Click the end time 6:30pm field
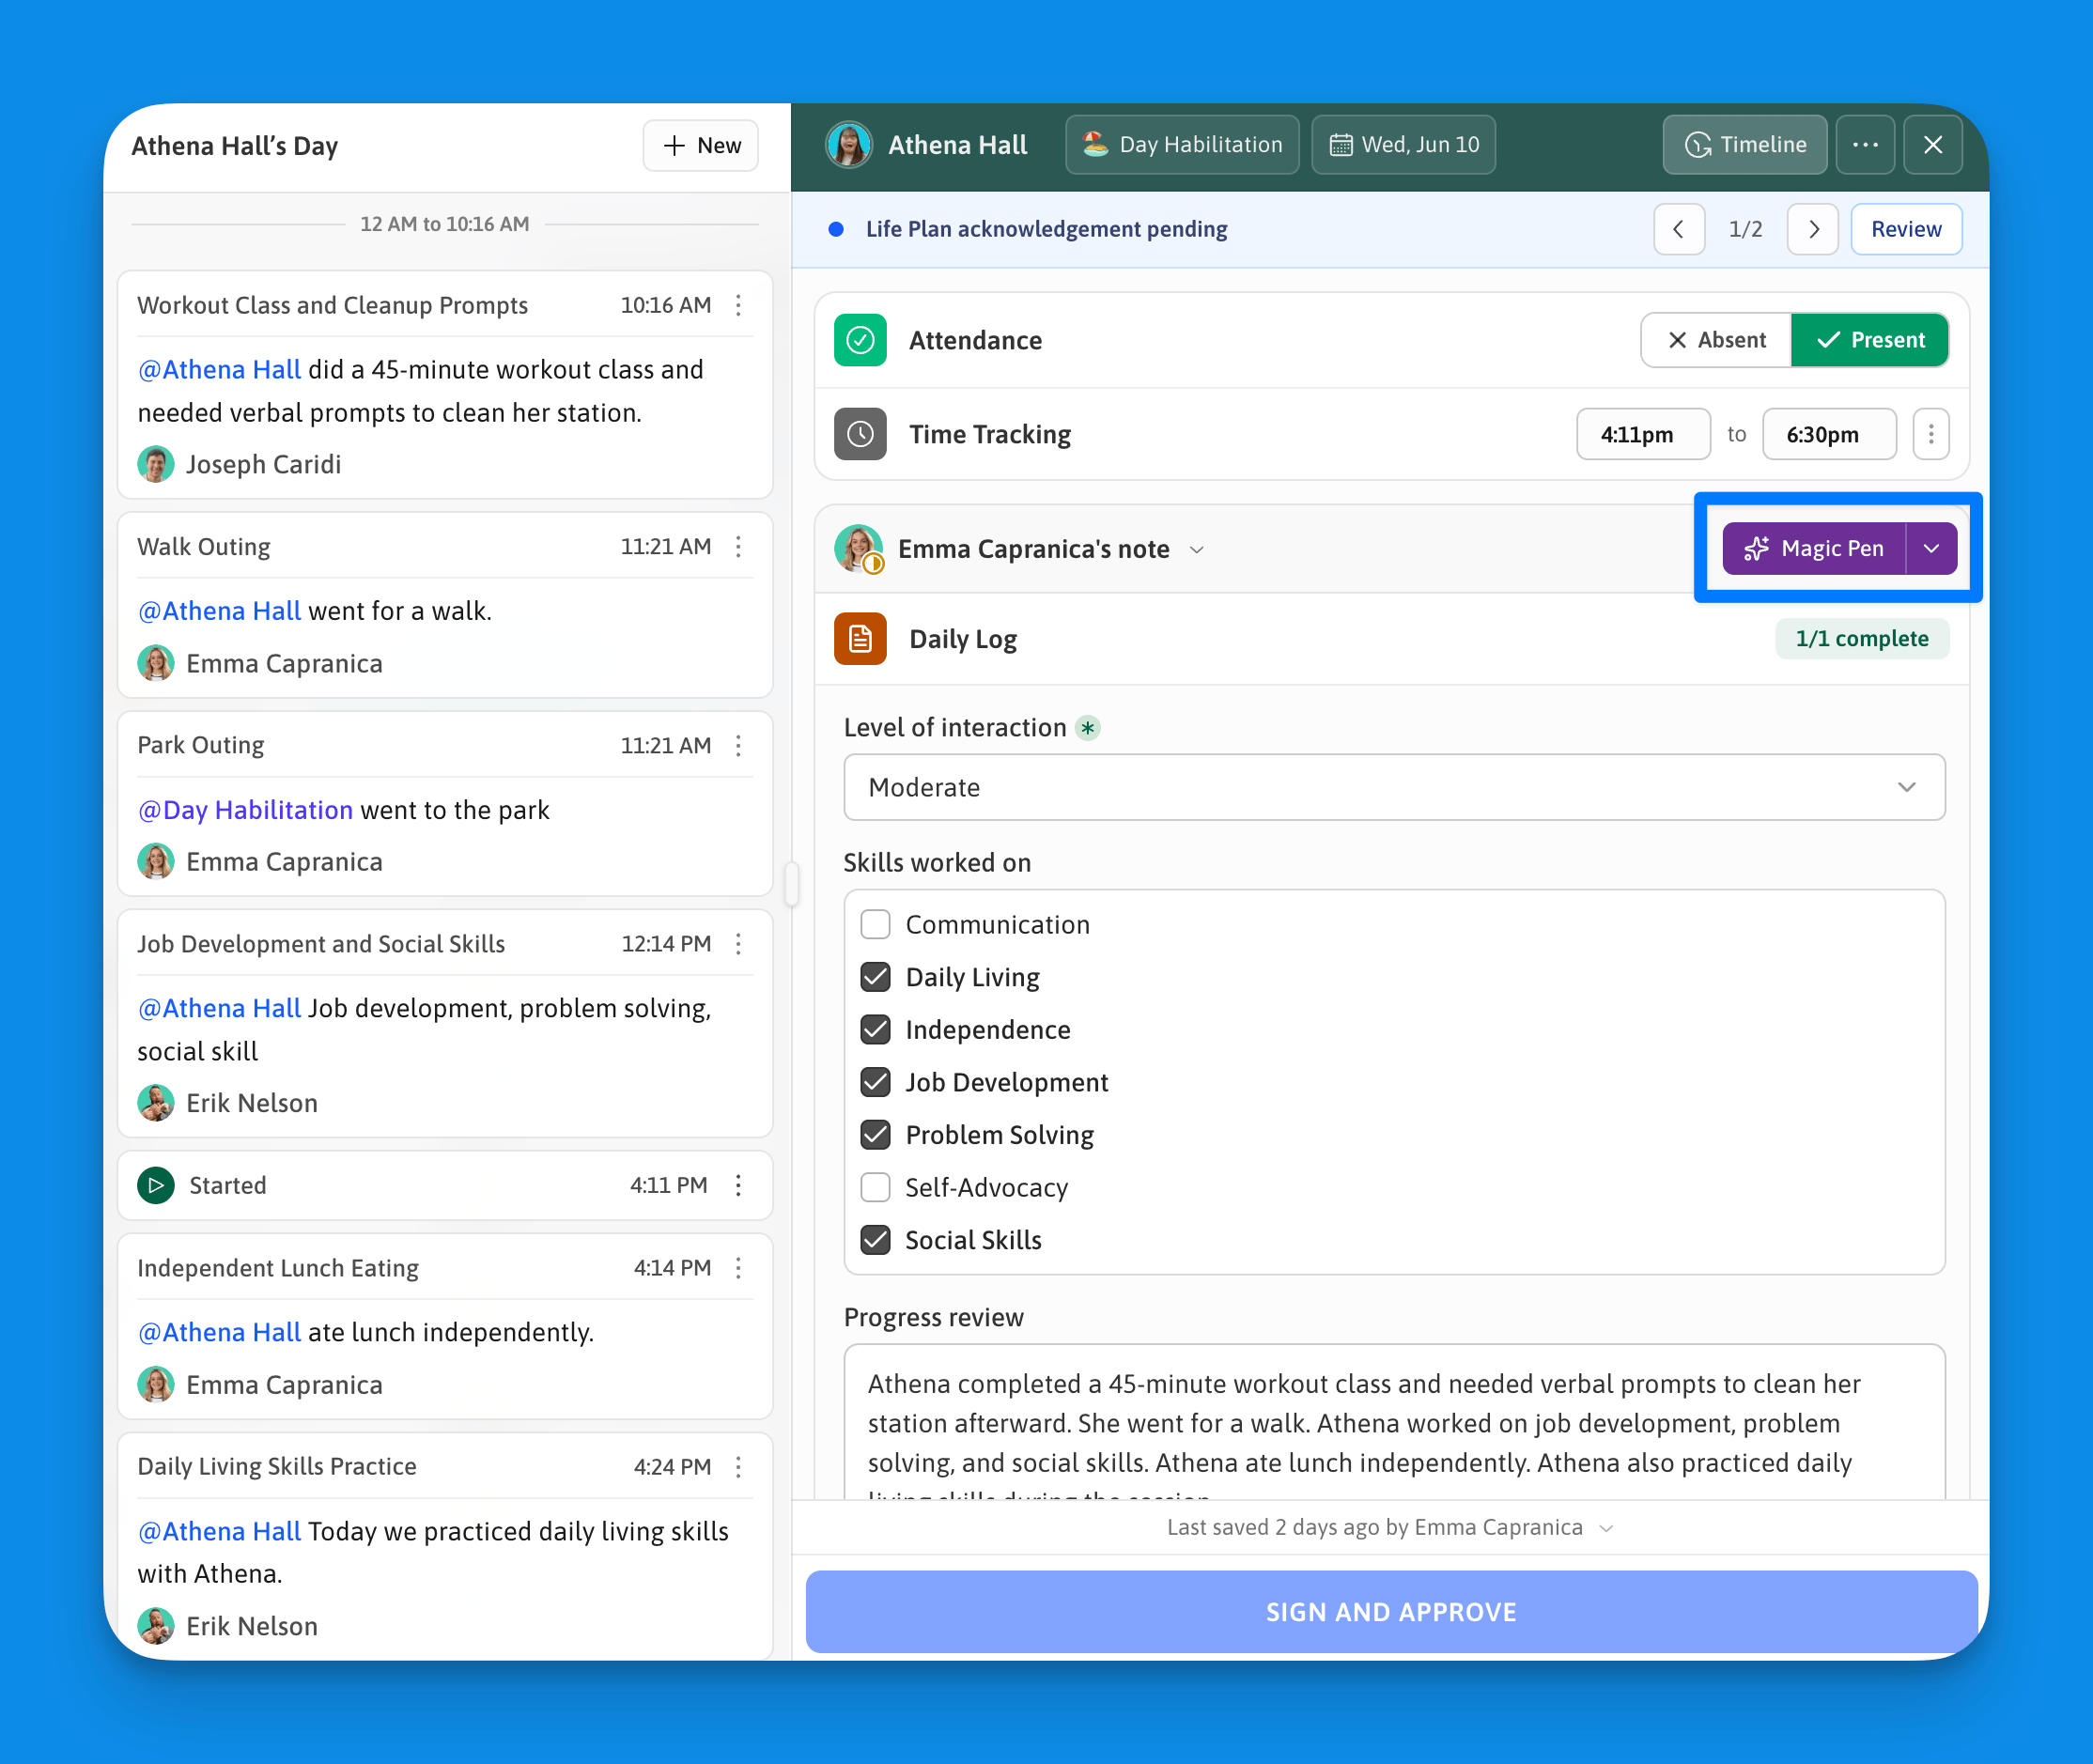This screenshot has width=2093, height=1764. tap(1829, 434)
